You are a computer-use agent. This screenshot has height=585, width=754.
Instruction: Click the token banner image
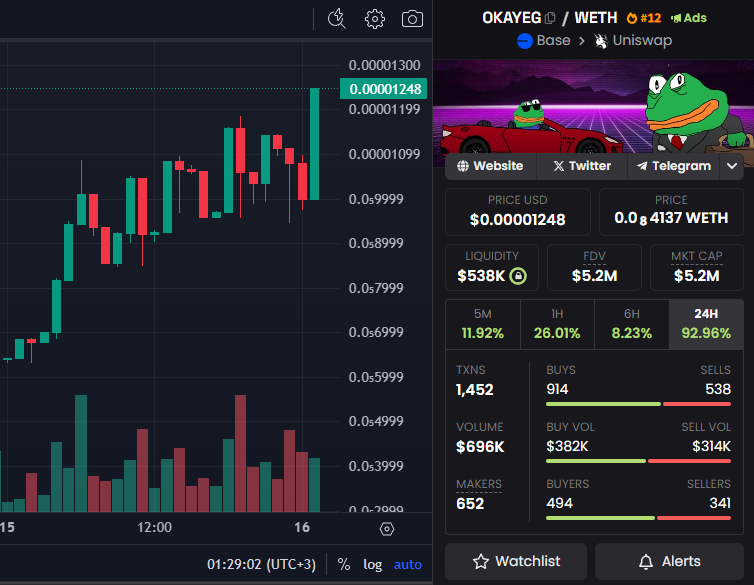[593, 107]
